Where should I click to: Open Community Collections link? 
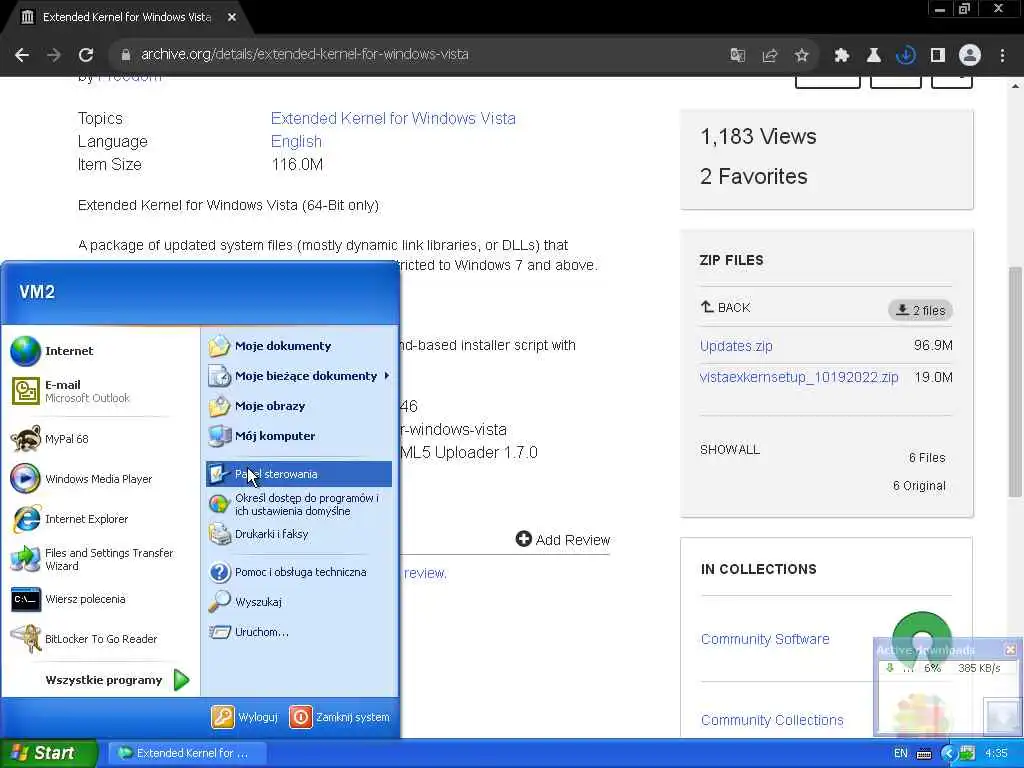point(772,720)
